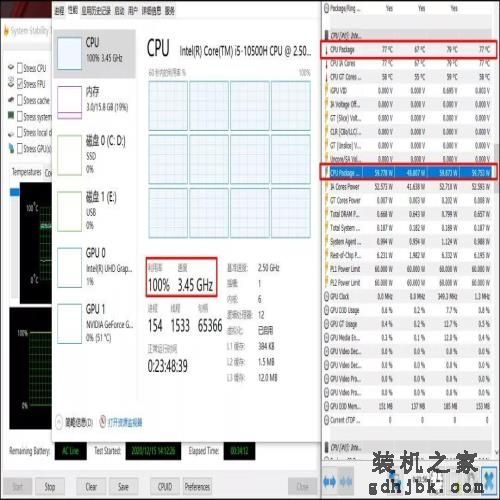The width and height of the screenshot is (500, 500).
Task: Click the sensor icon of the CPU GT Cores row
Action: 326,77
